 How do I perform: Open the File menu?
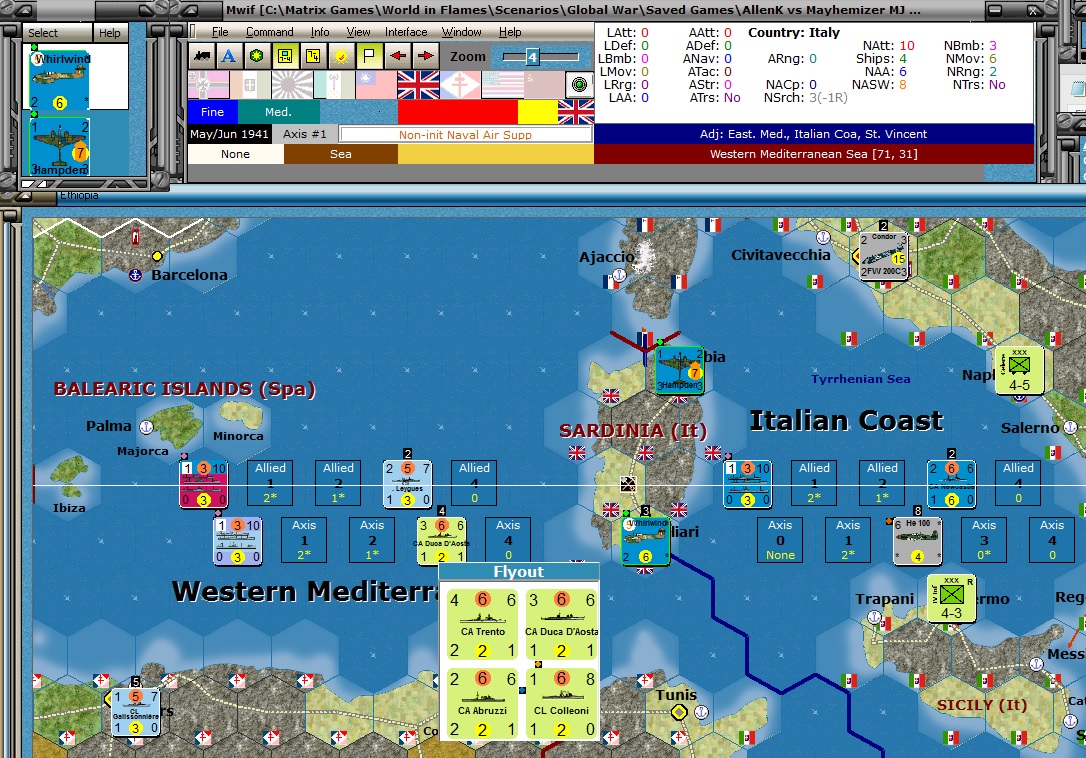(220, 32)
